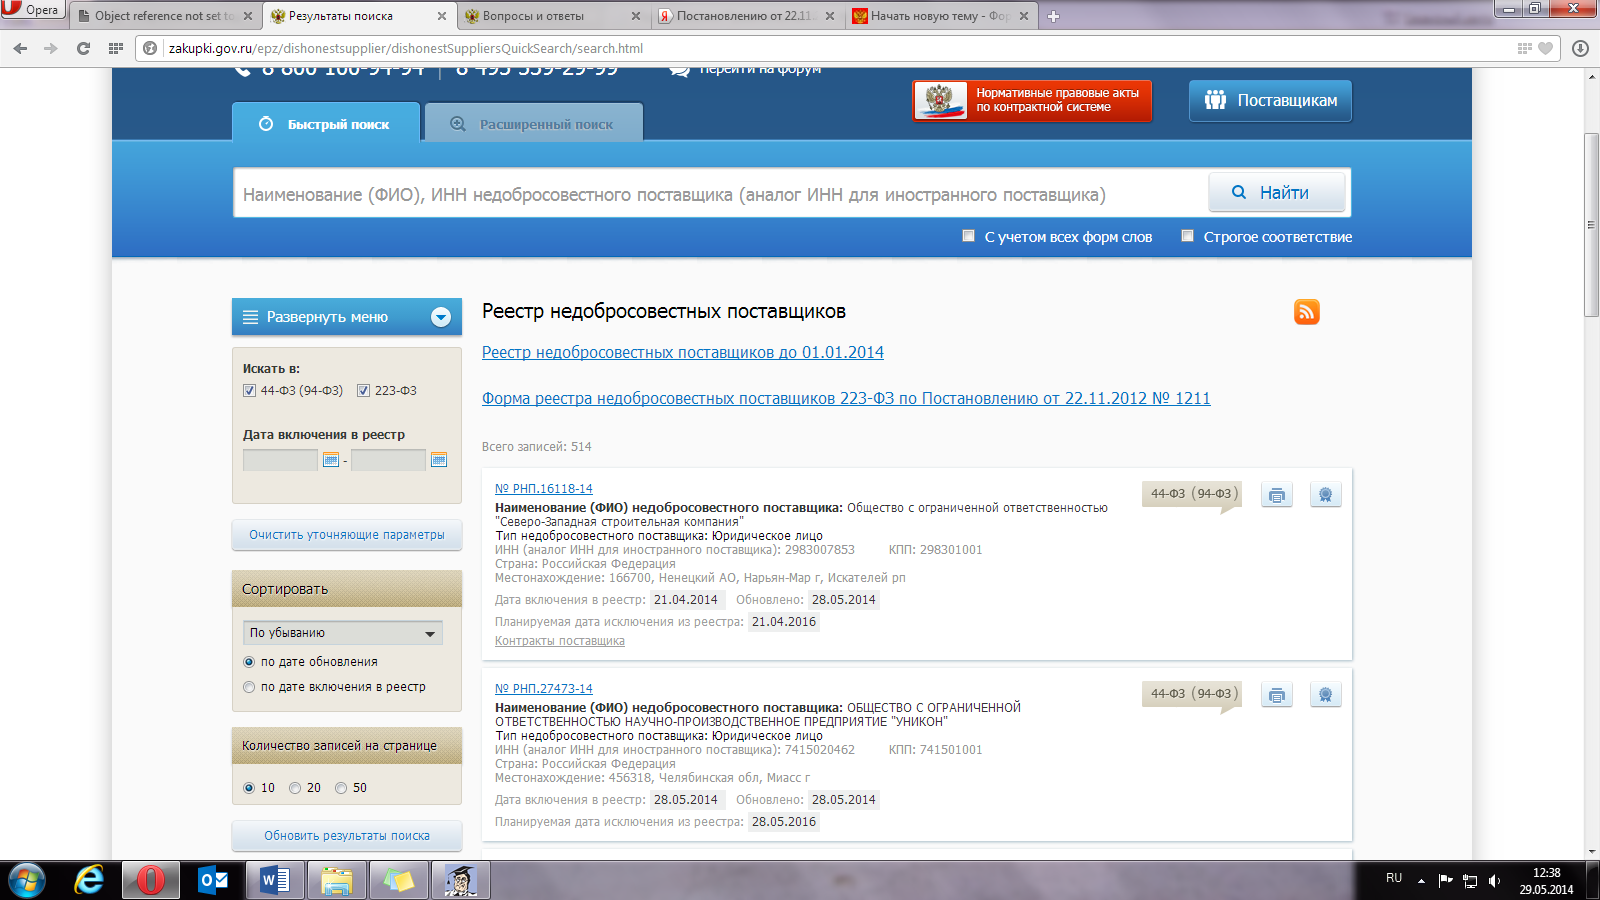Click the supplier name search input field
The width and height of the screenshot is (1600, 900).
click(x=720, y=194)
